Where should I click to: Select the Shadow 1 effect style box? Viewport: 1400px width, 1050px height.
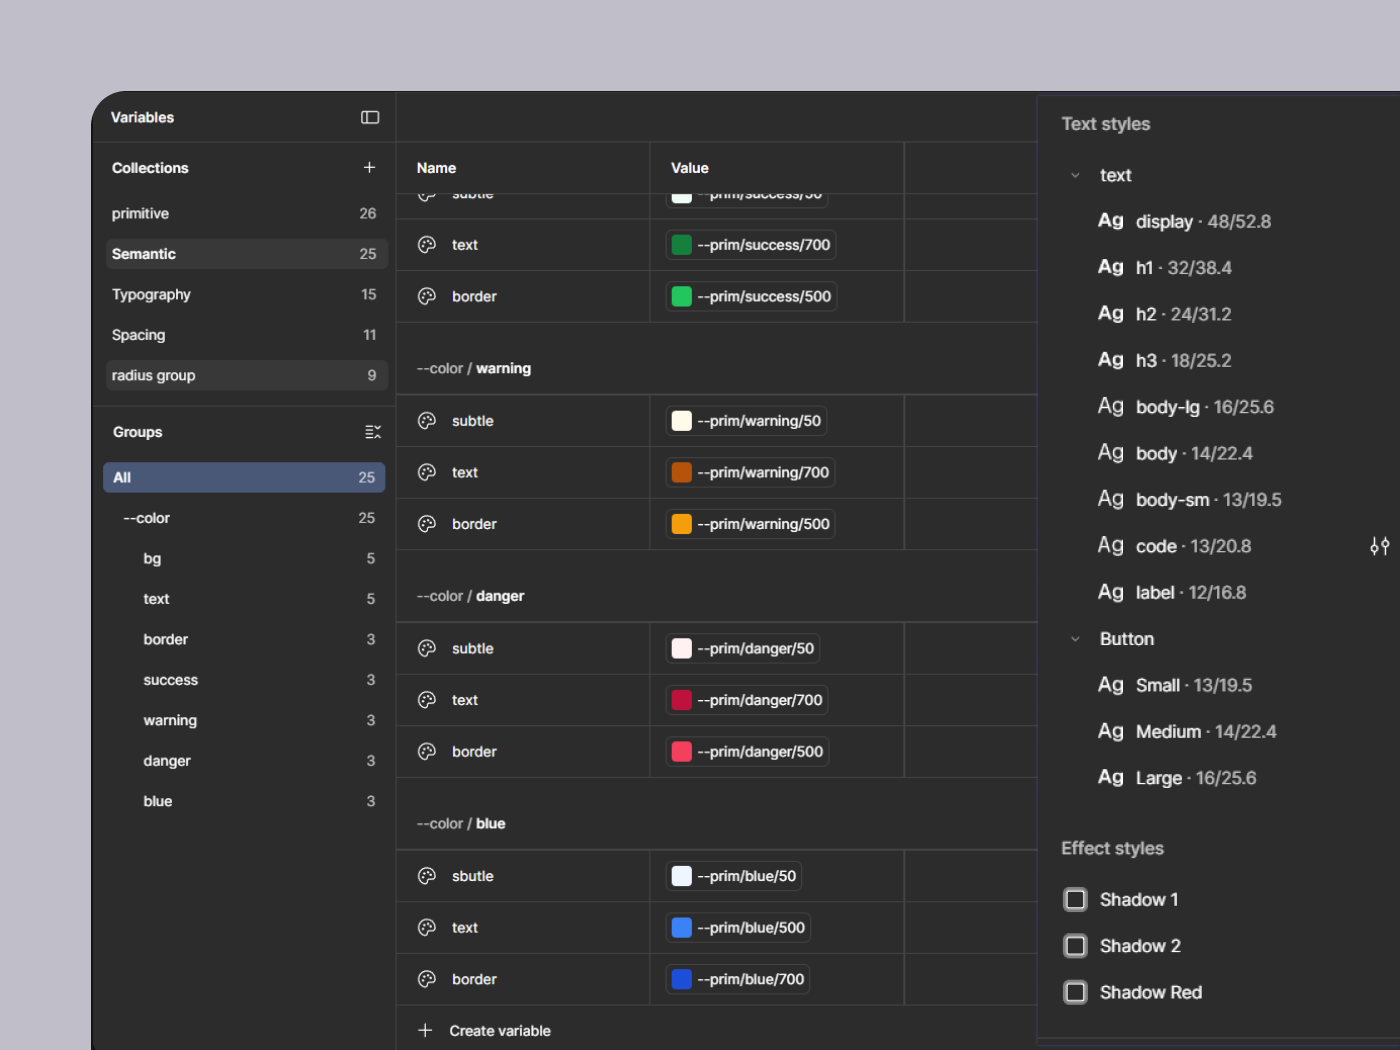pos(1075,900)
